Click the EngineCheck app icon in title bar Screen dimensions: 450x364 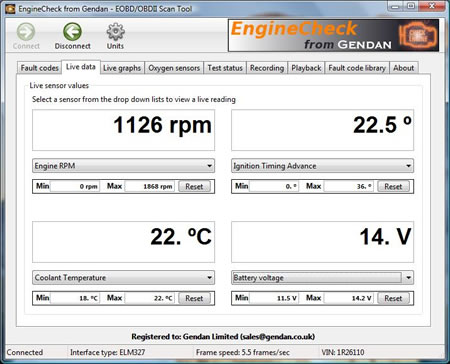point(10,9)
